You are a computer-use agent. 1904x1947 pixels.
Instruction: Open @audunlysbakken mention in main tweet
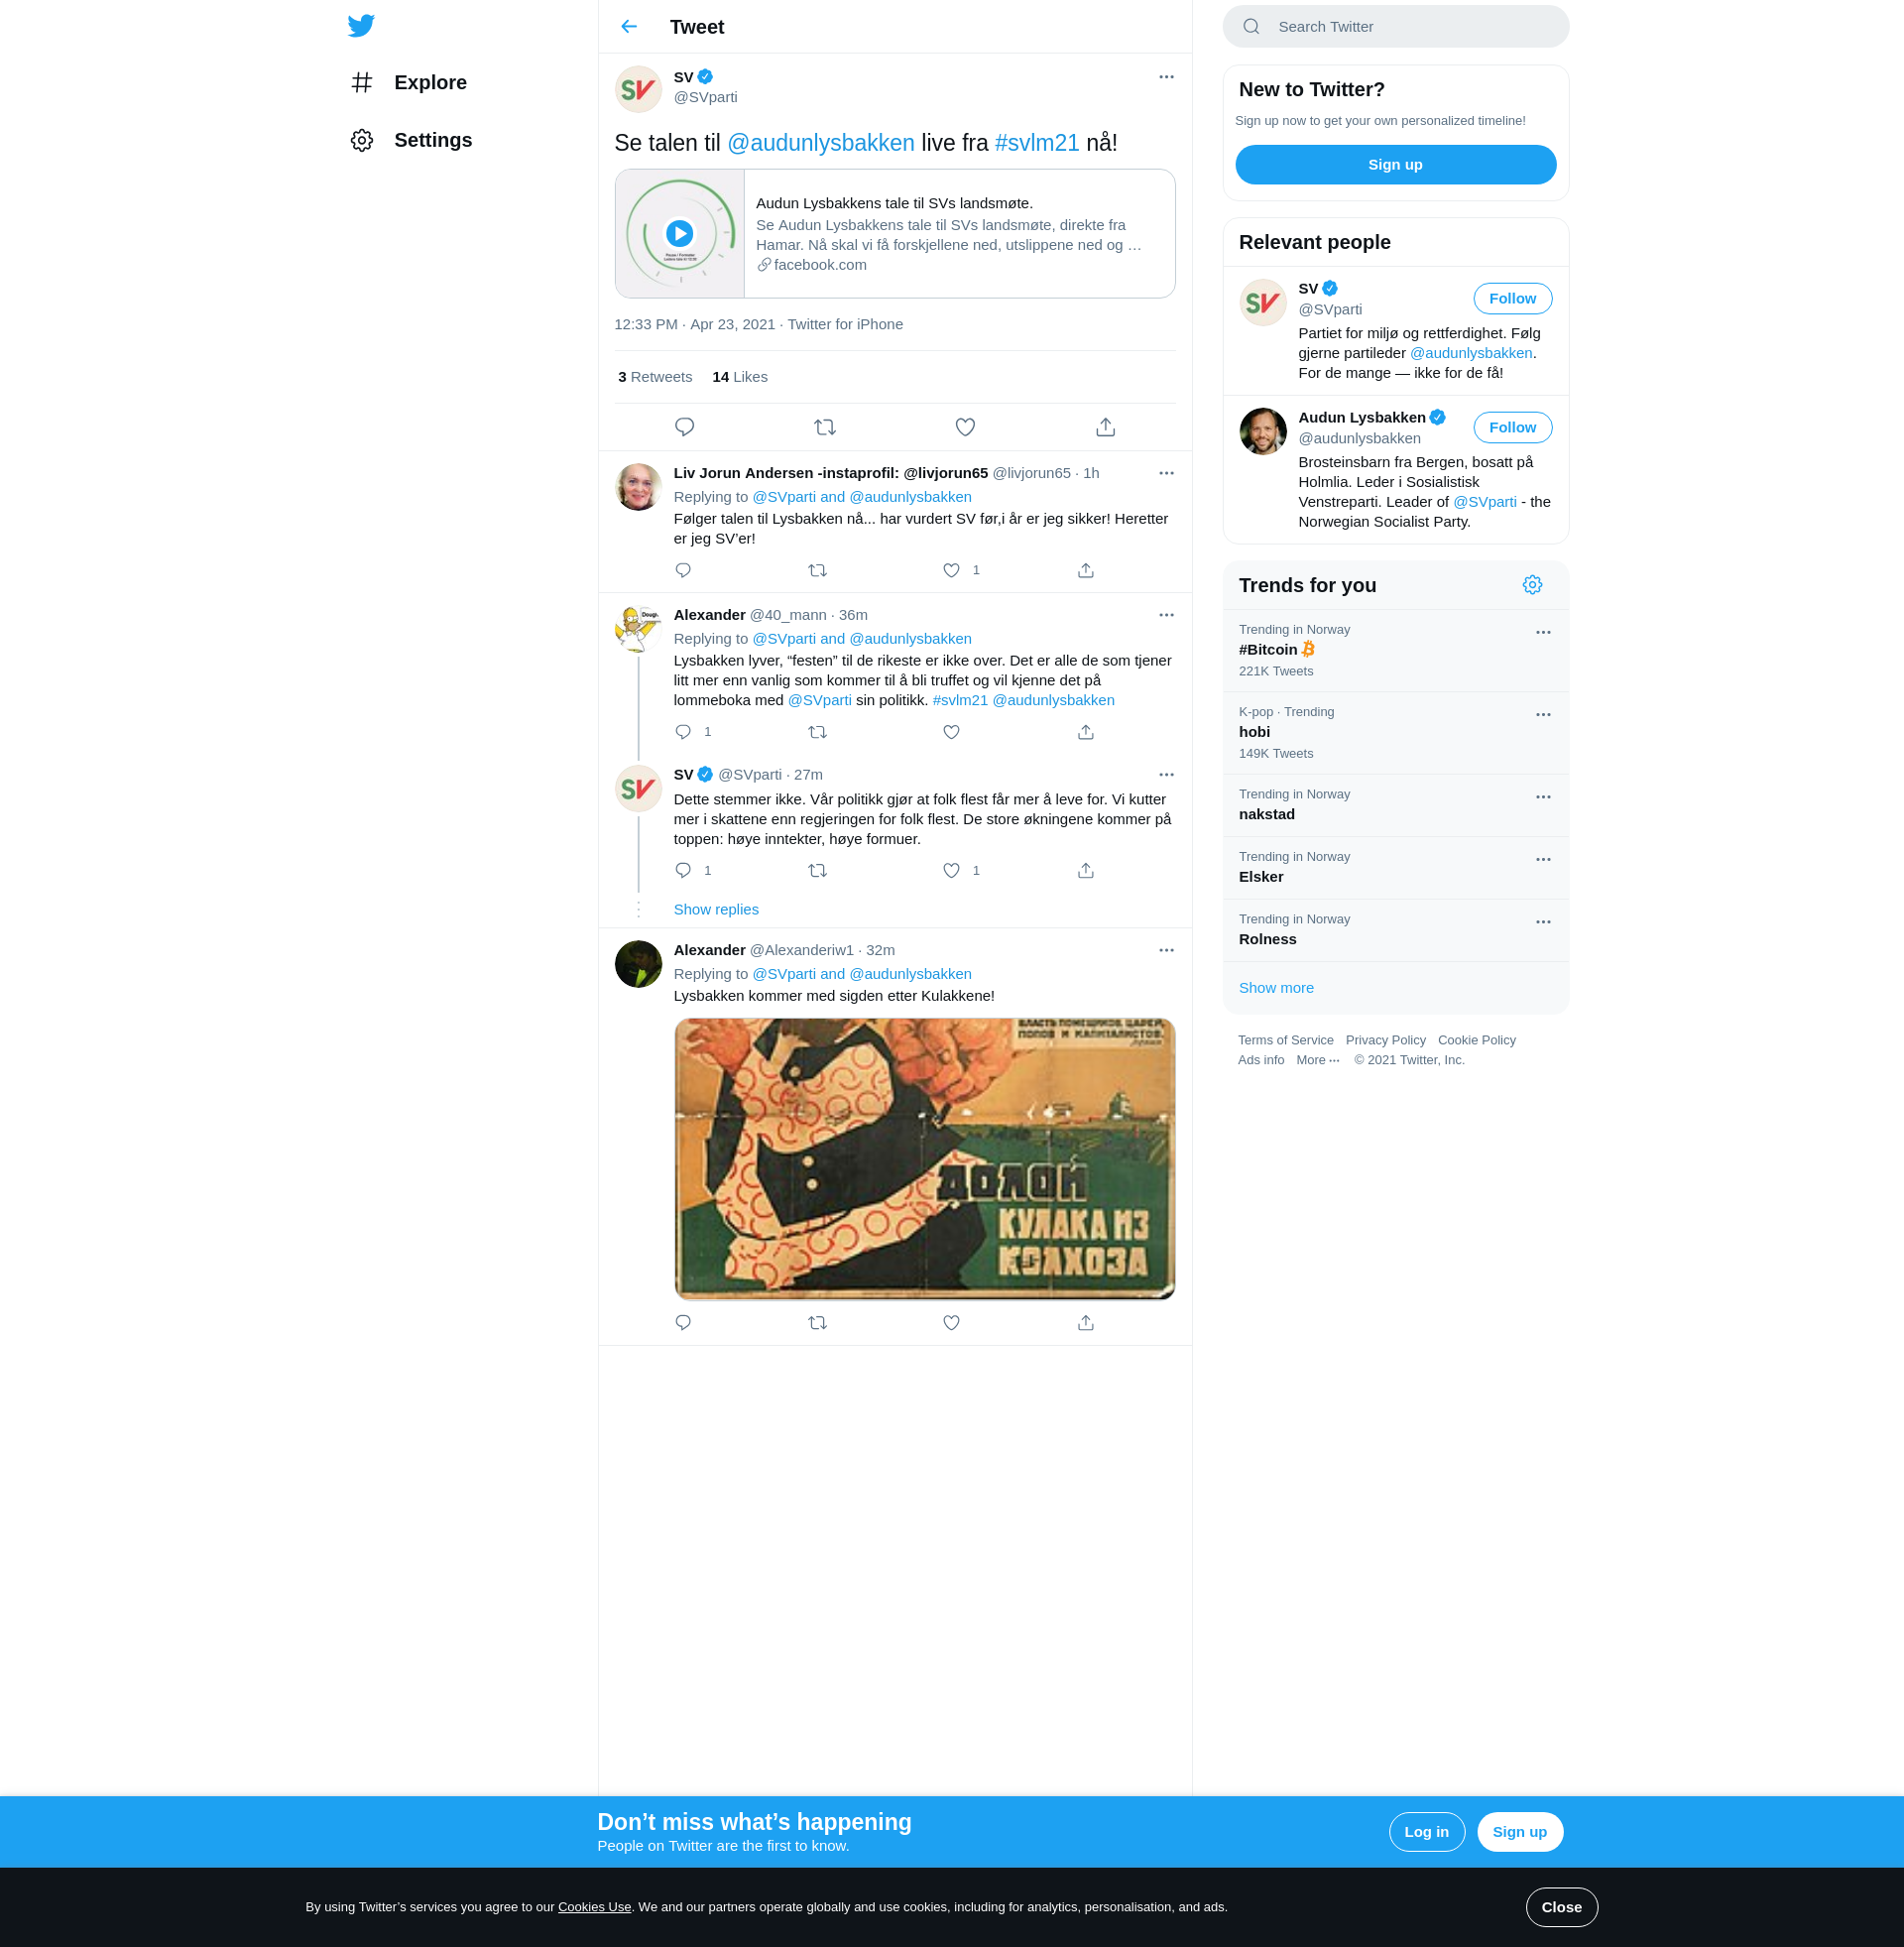(x=820, y=143)
